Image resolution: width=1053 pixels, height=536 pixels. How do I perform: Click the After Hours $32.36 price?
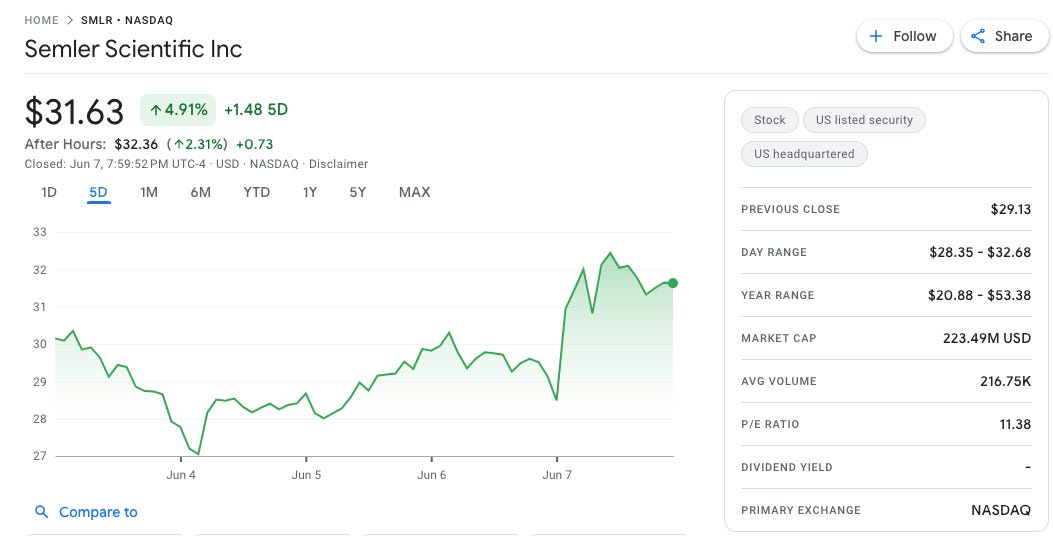pos(136,144)
